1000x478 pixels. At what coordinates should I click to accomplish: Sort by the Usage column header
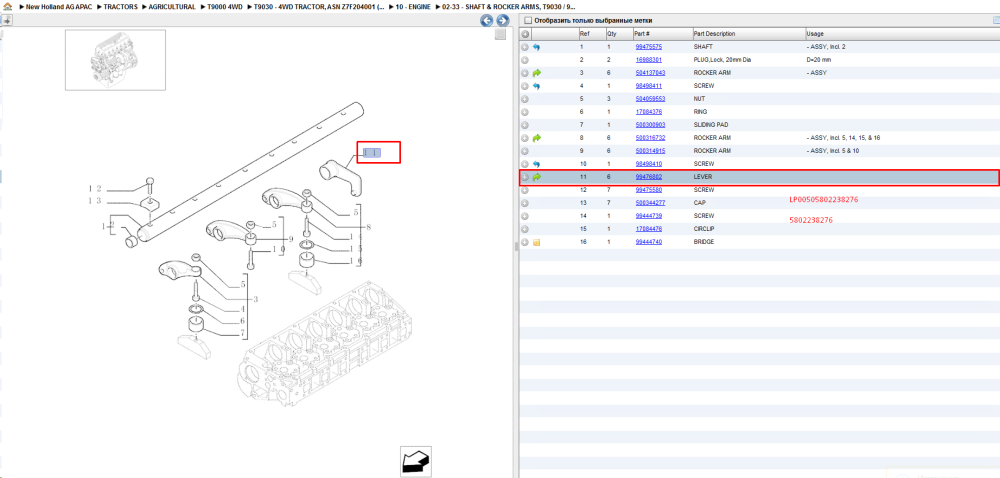click(902, 34)
